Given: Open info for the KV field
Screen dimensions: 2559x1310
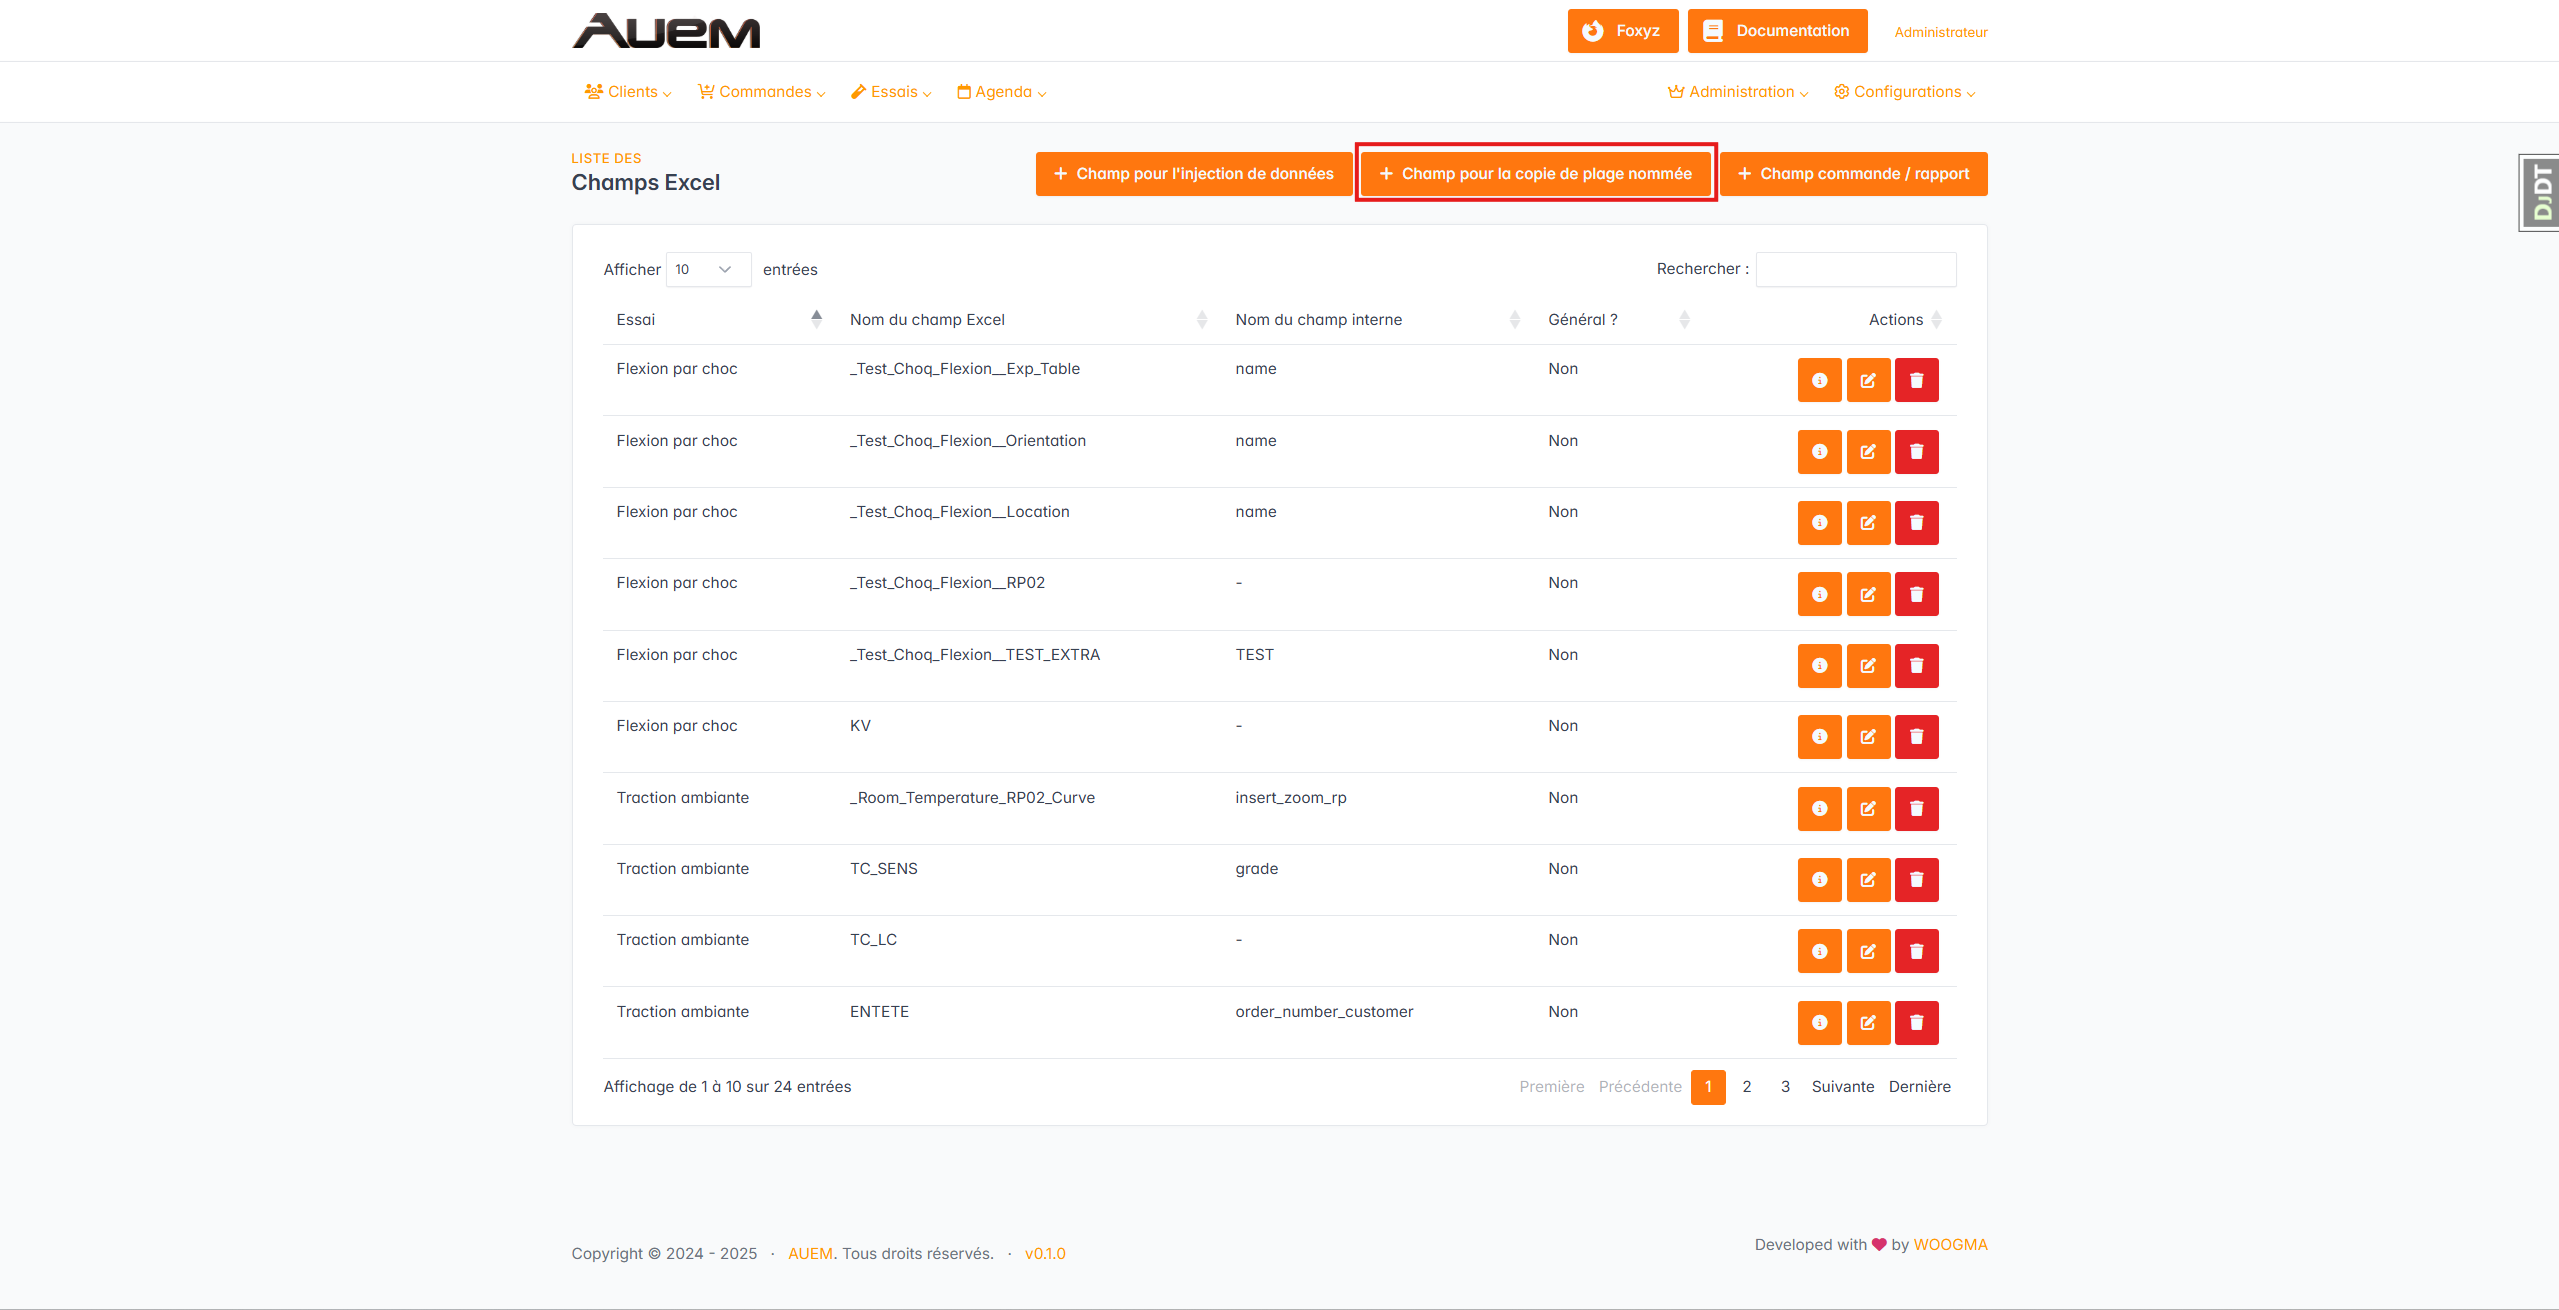Looking at the screenshot, I should [1819, 737].
